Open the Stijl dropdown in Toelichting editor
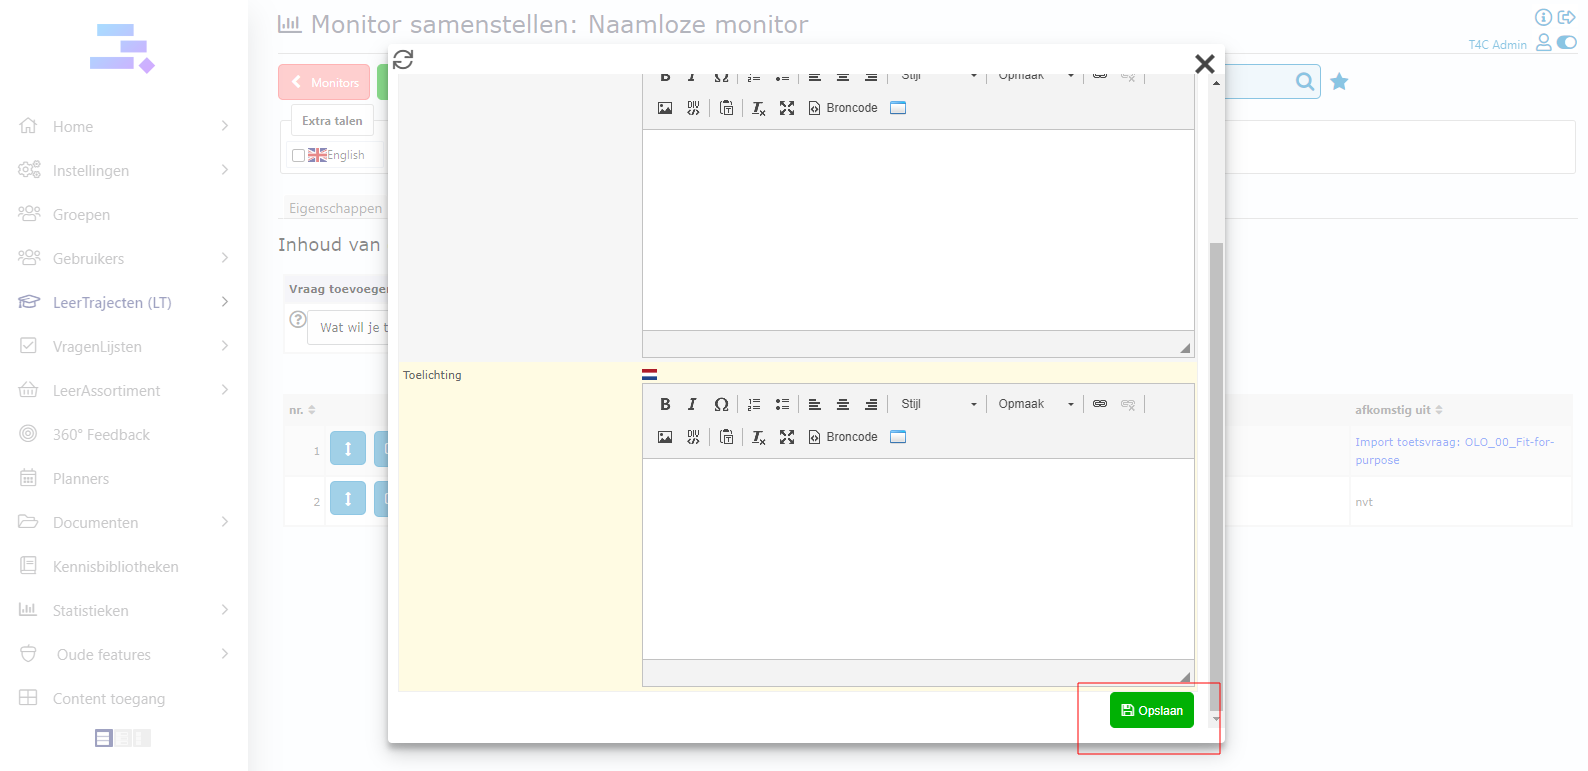Image resolution: width=1588 pixels, height=771 pixels. coord(938,404)
